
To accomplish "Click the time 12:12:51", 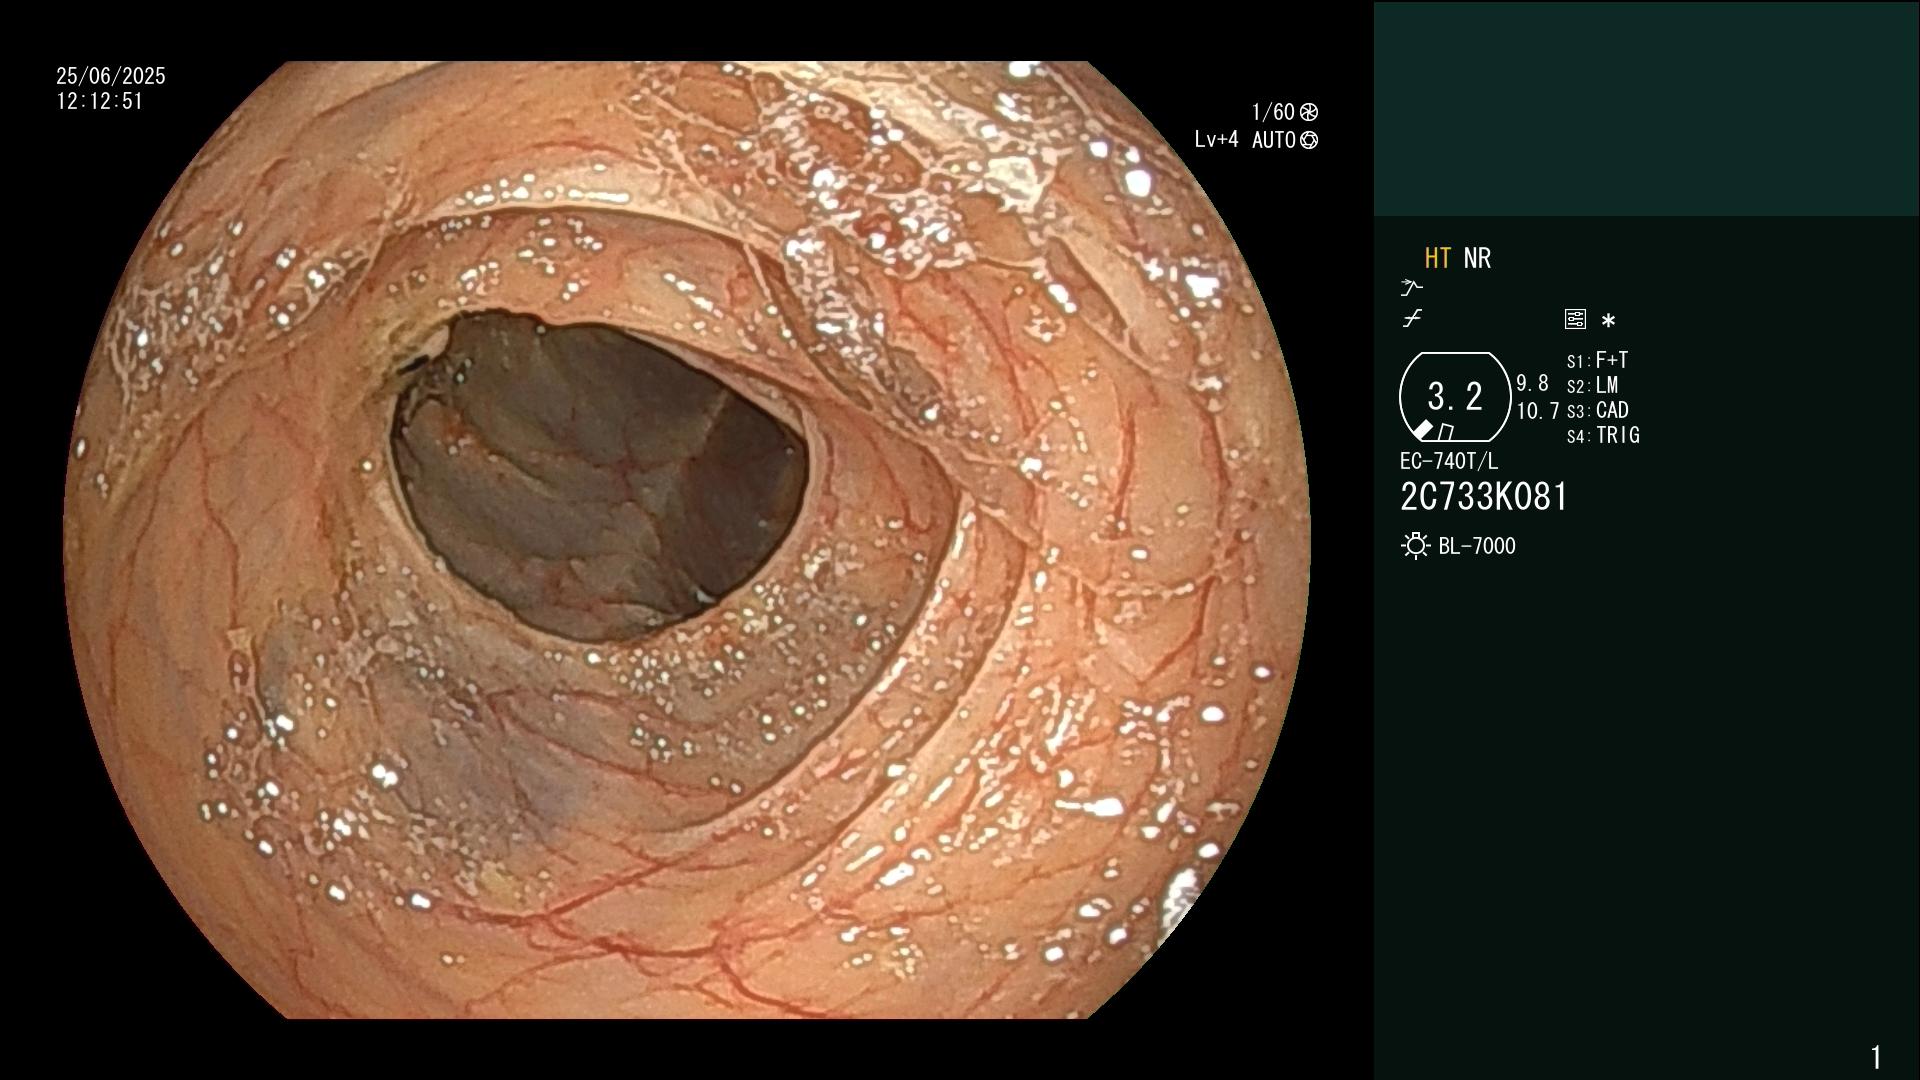I will point(100,101).
